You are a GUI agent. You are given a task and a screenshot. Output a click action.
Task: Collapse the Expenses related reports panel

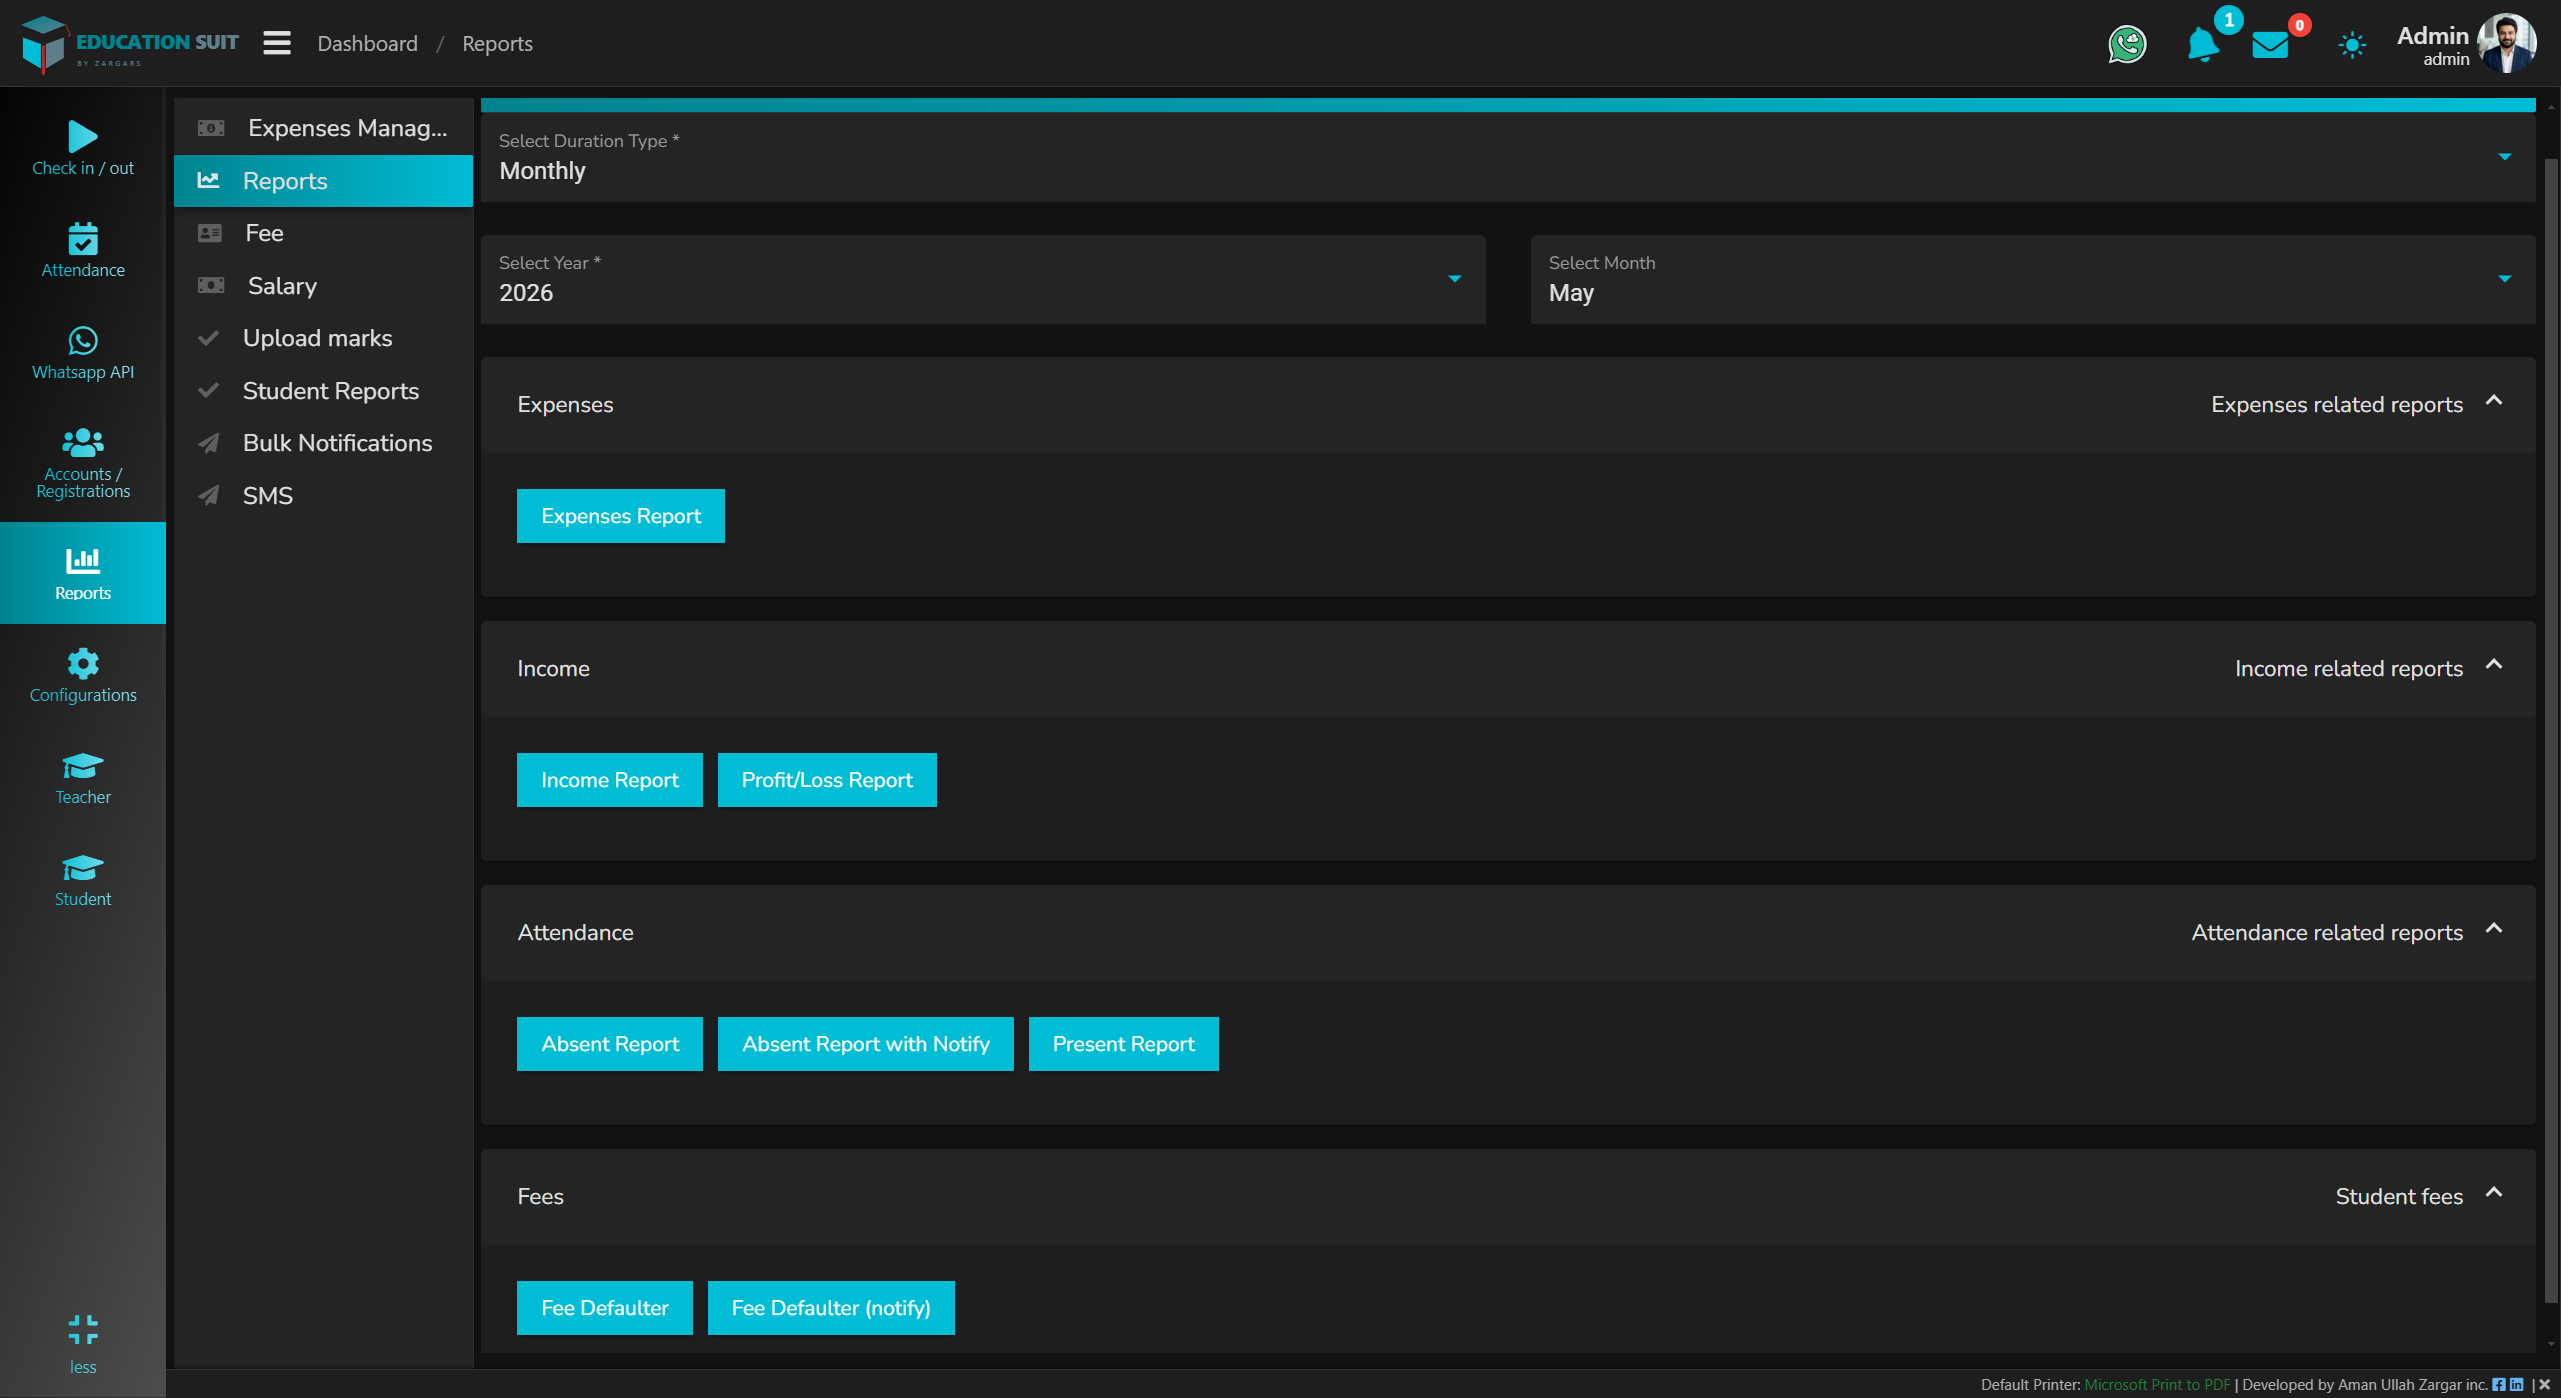point(2494,402)
